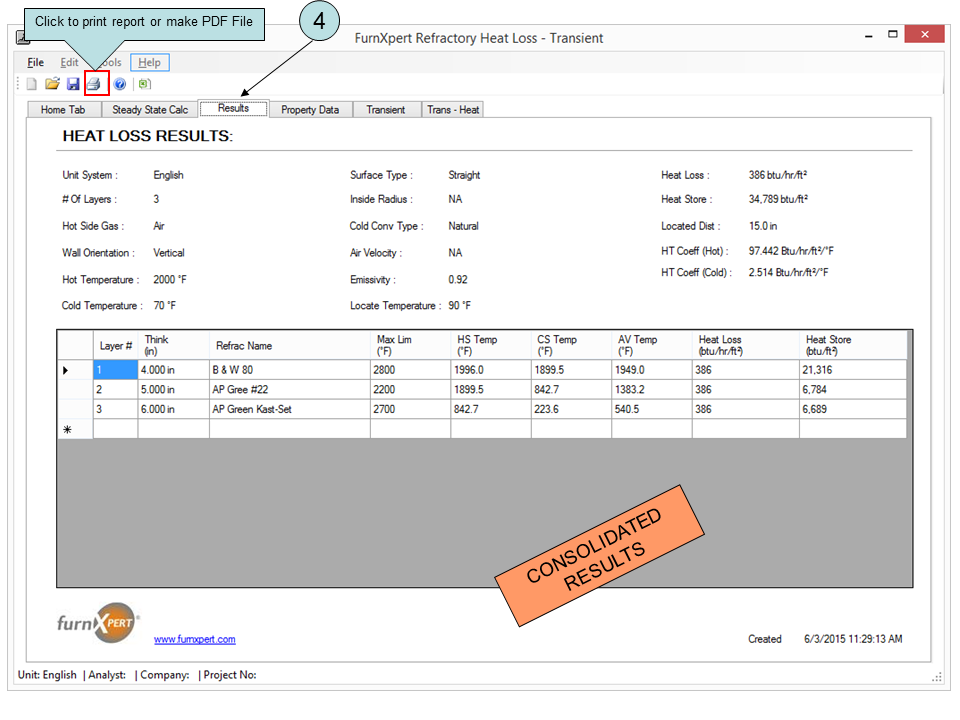Screen dimensions: 960x720
Task: Click the HS Temp value 1996.0
Action: [491, 370]
